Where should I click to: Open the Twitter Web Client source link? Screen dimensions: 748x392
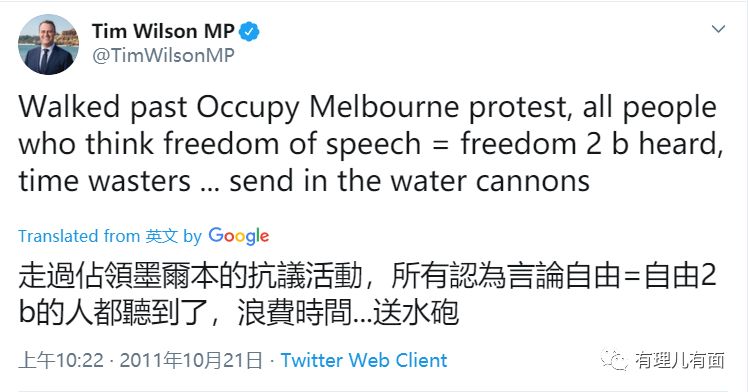click(x=364, y=360)
